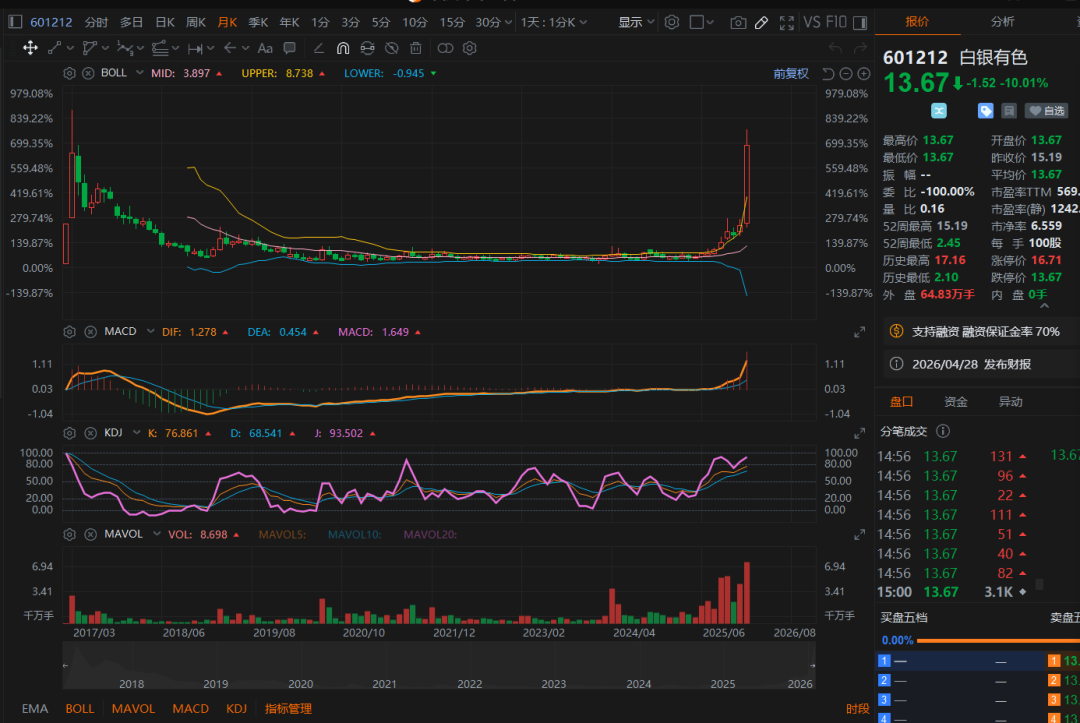Open the layout square dropdown

pyautogui.click(x=702, y=22)
